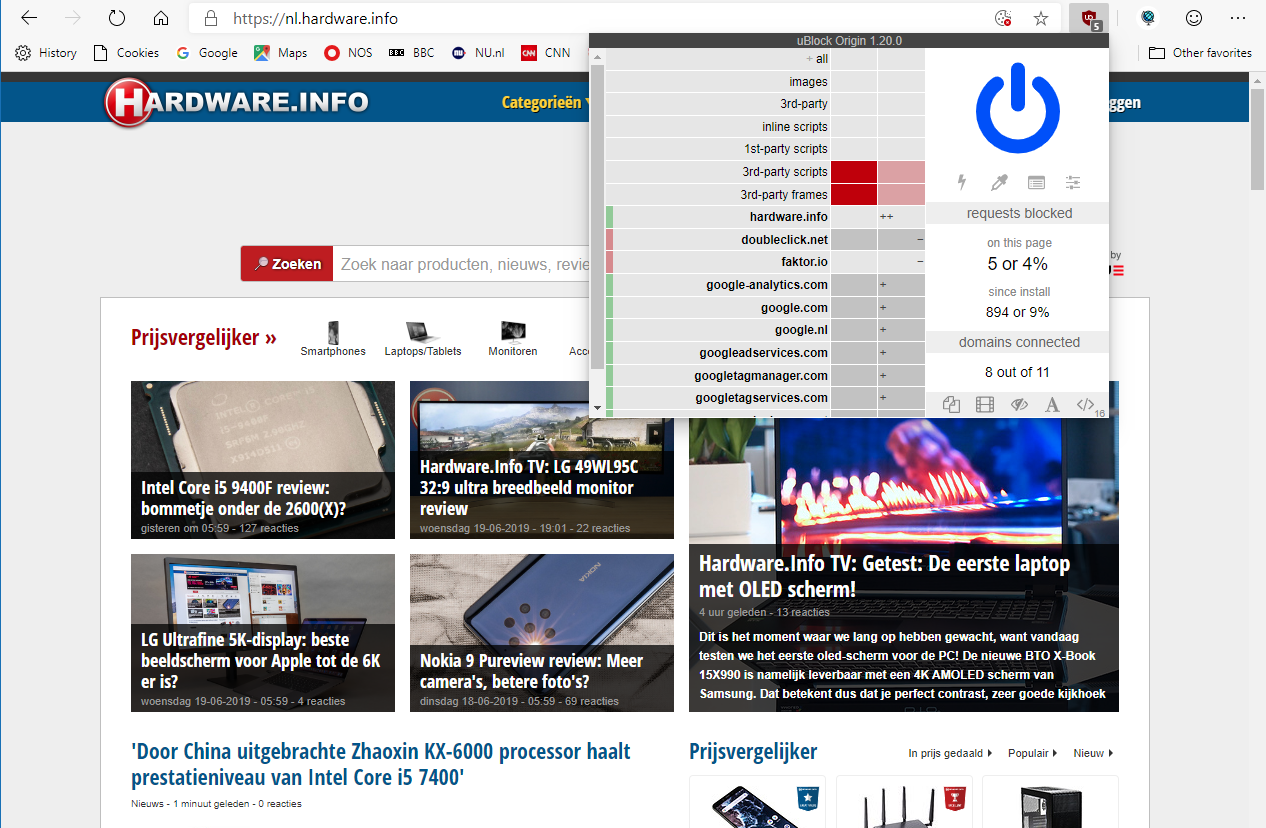Open the Zhaoxin KX-6000 processor news headline
Screen dimensions: 1266x828
click(381, 764)
